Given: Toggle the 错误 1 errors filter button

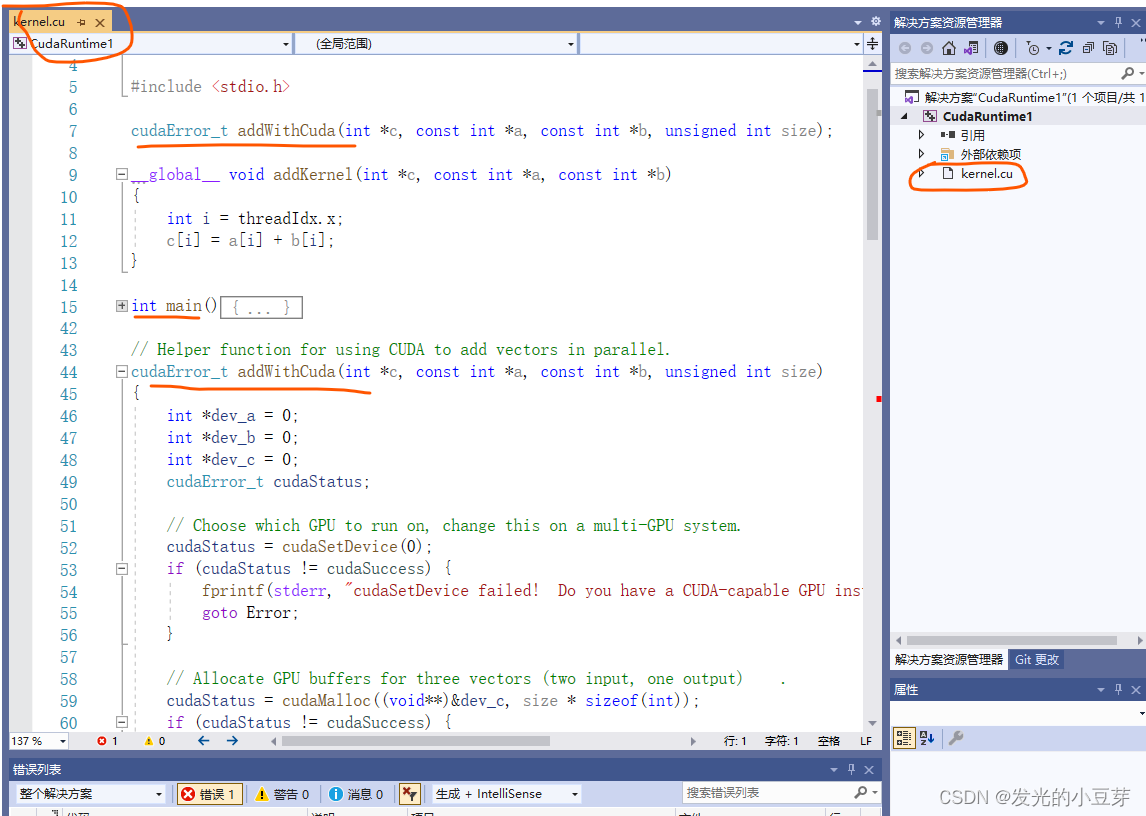Looking at the screenshot, I should point(209,794).
